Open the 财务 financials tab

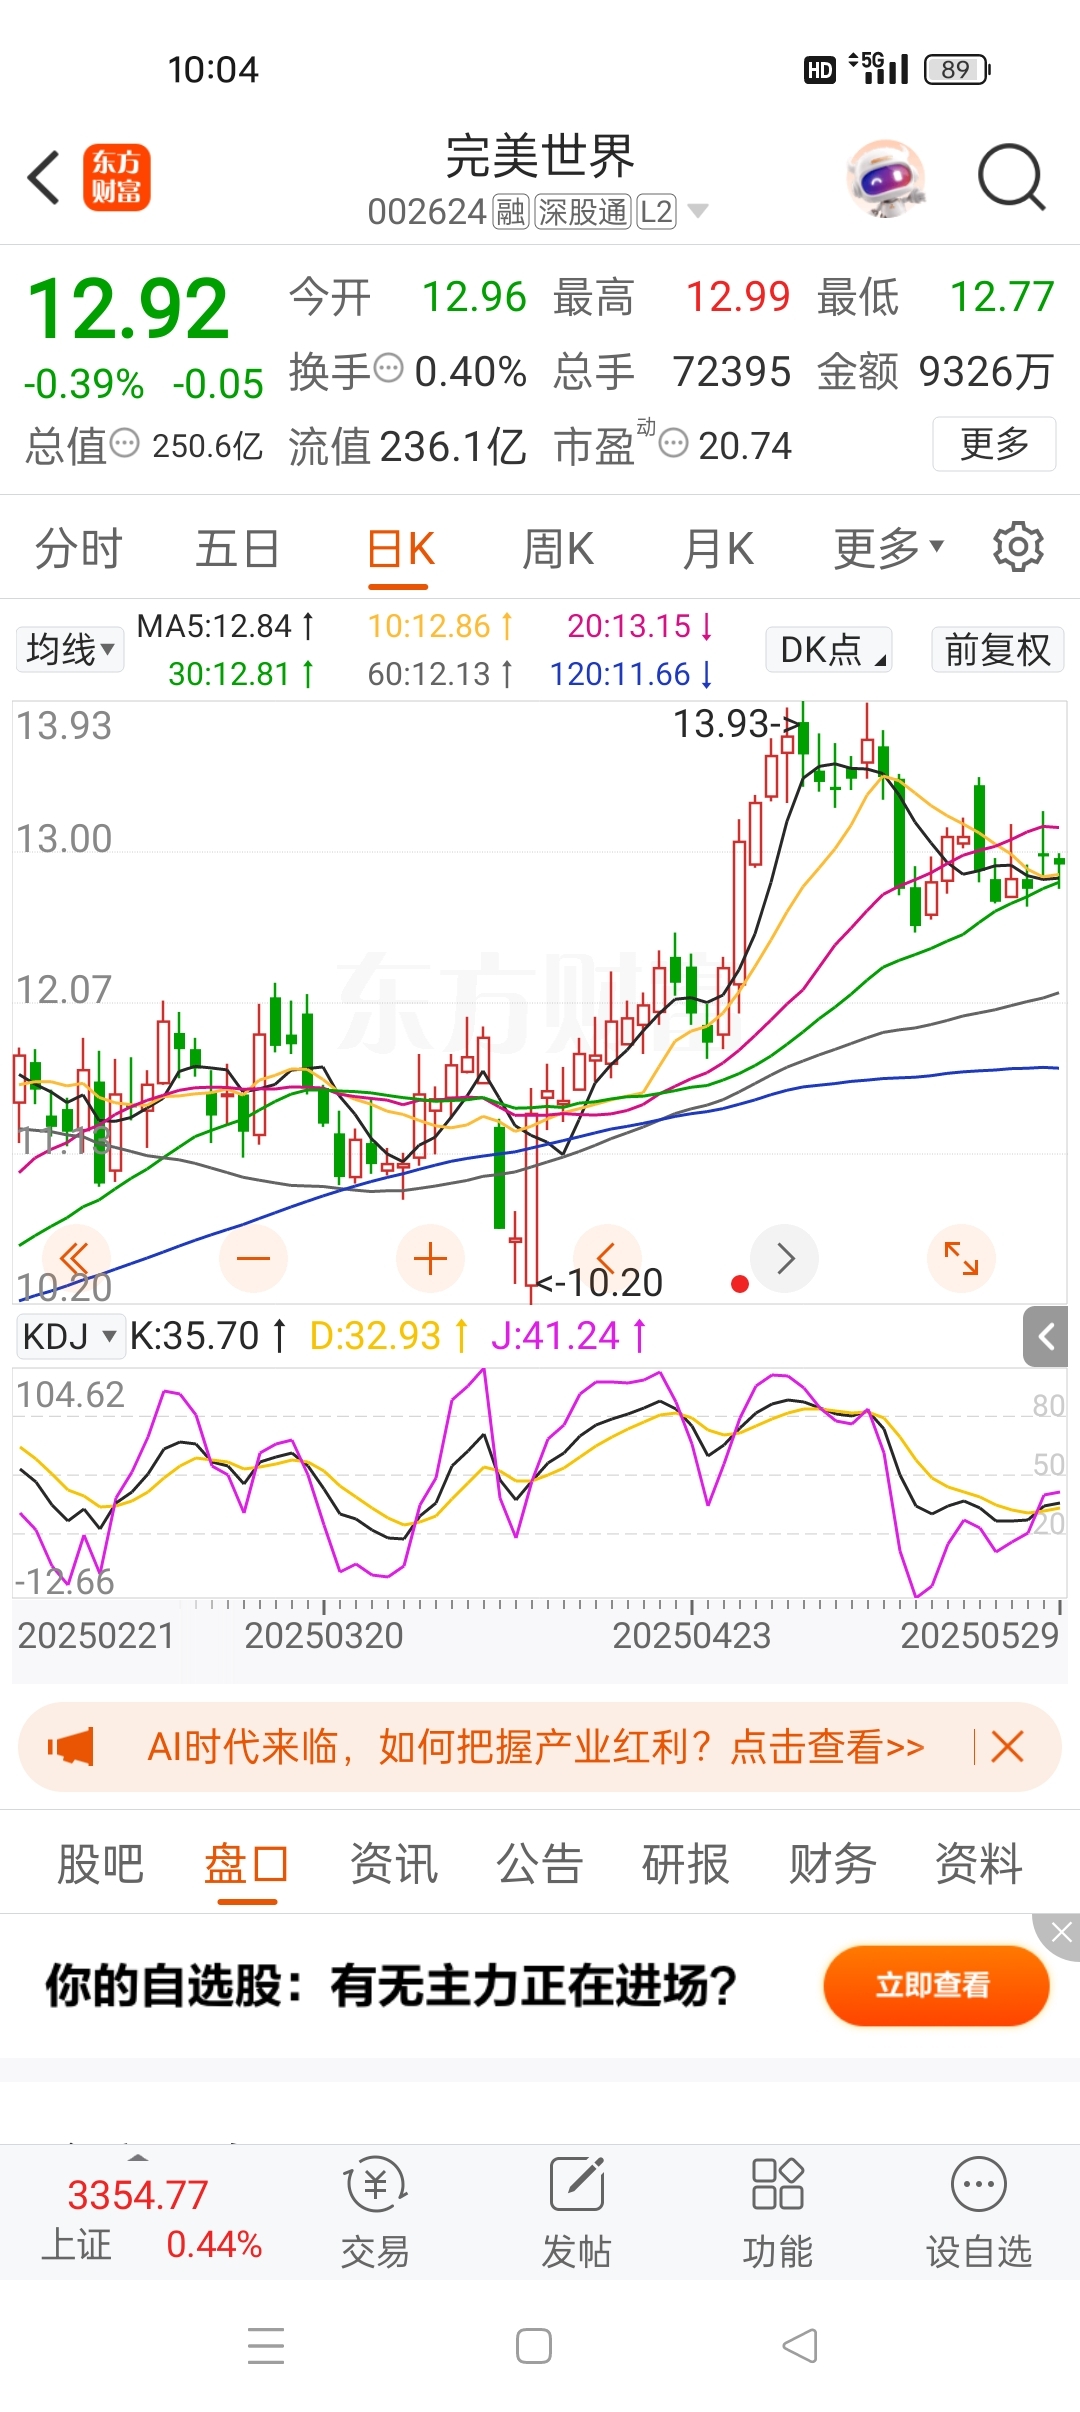tap(833, 1864)
